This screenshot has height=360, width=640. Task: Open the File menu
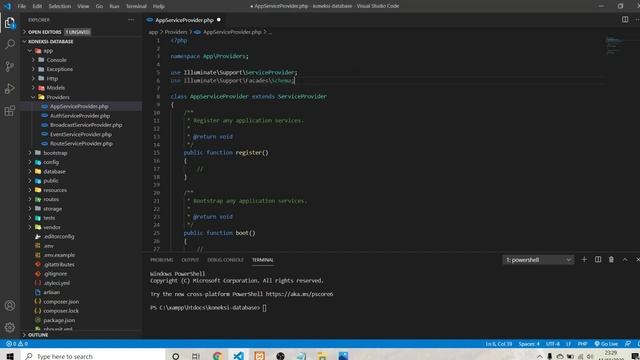(x=22, y=6)
